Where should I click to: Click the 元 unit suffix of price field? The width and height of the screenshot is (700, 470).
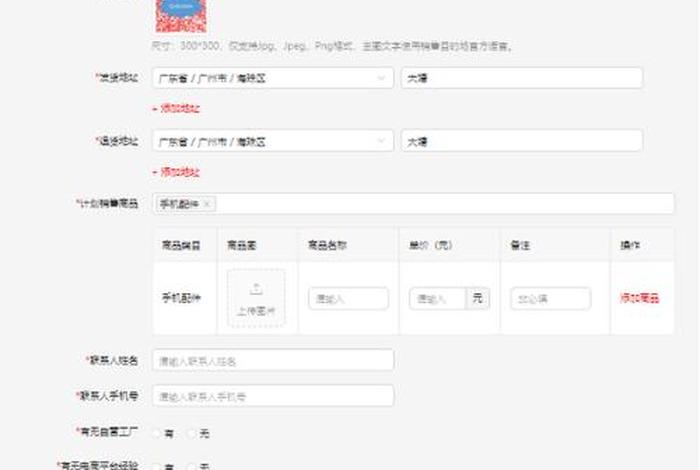(x=478, y=299)
